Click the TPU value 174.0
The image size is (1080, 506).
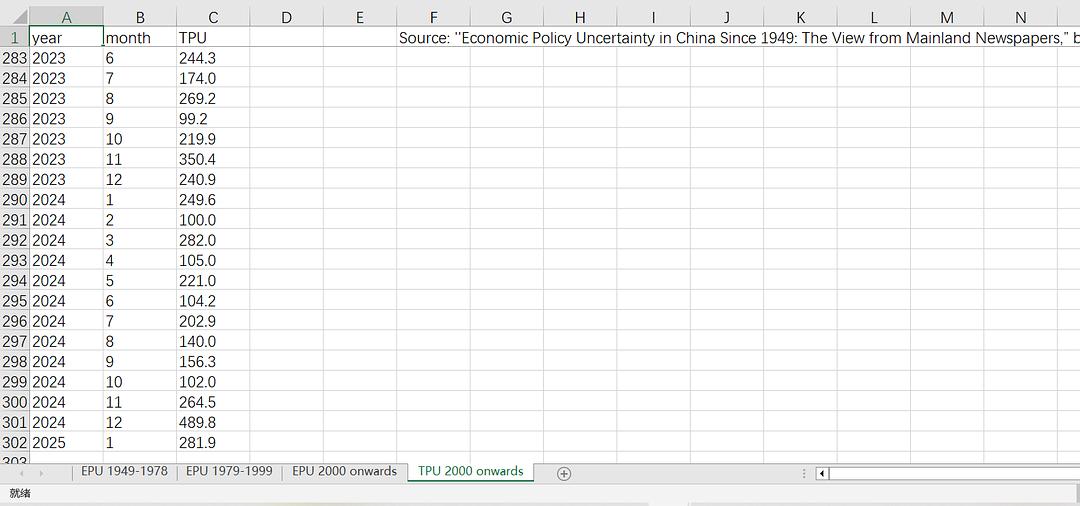point(213,78)
